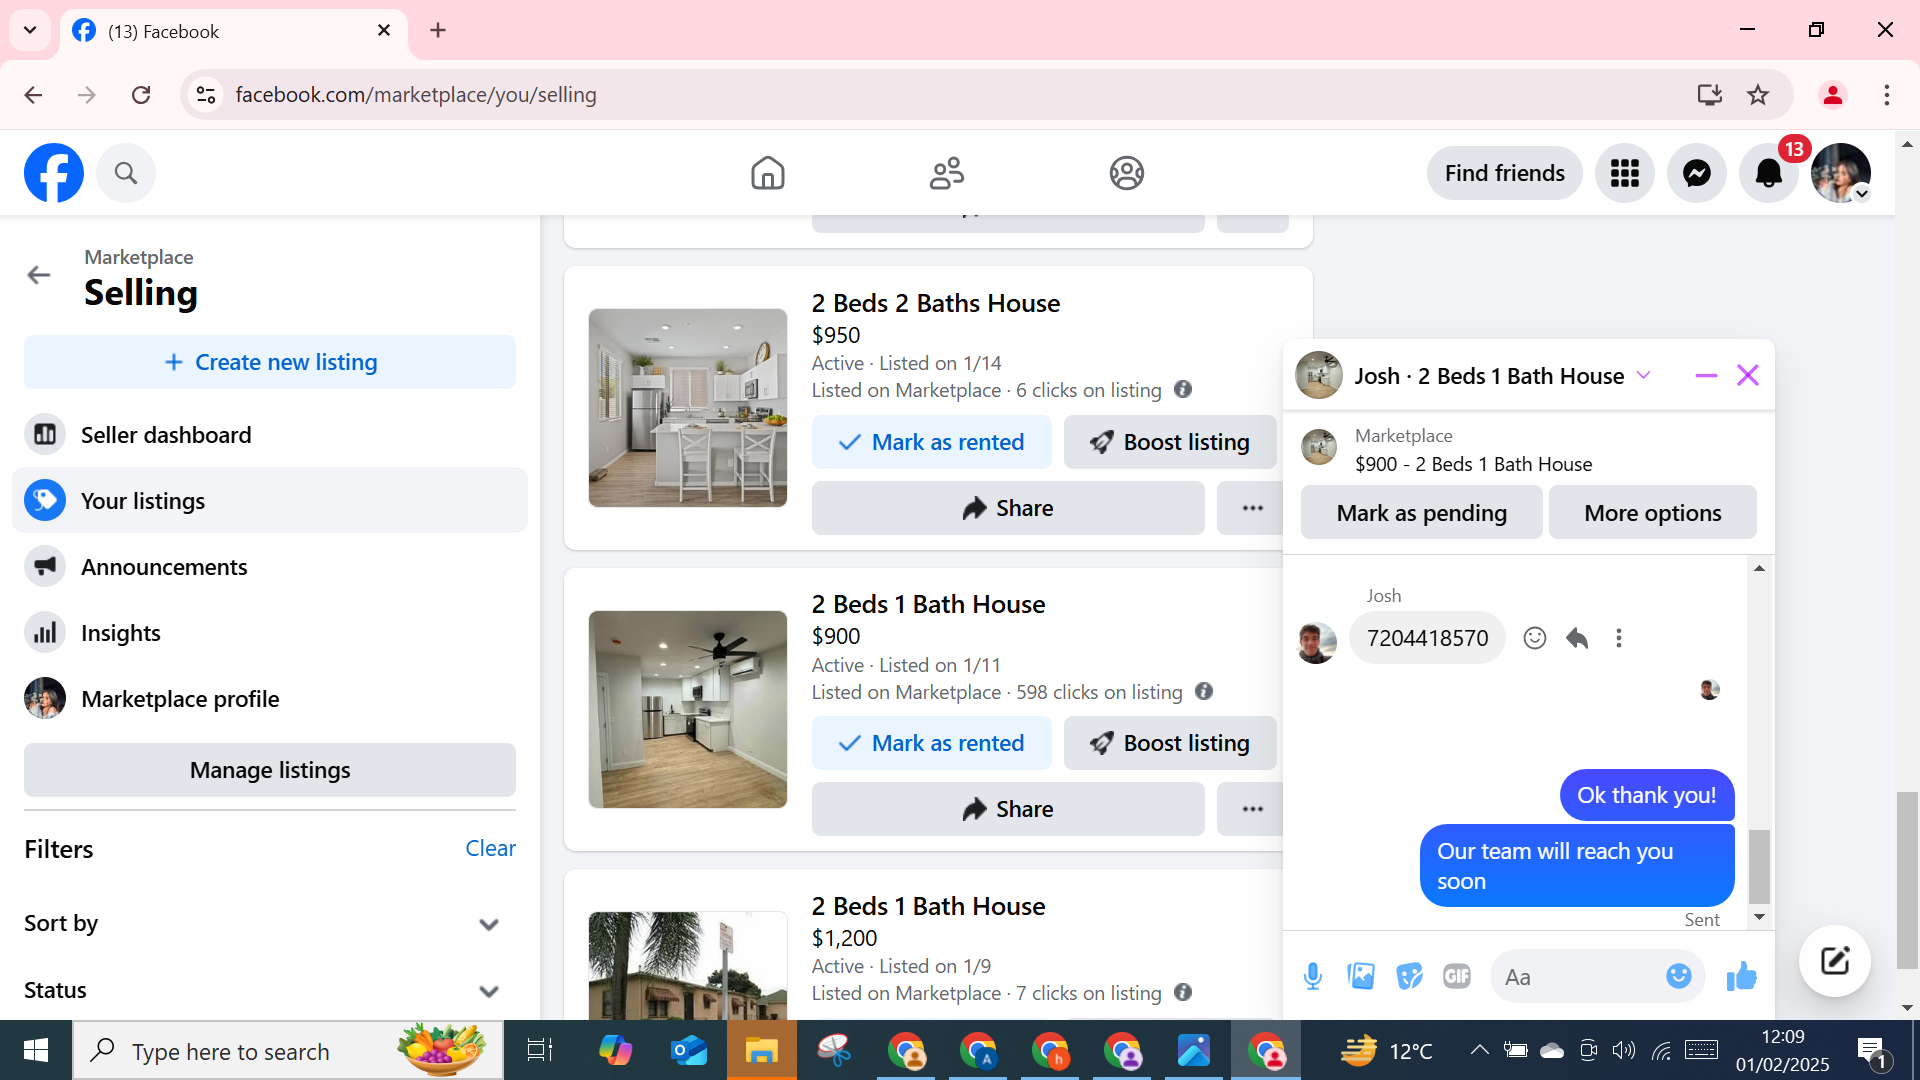Reply to Josh's phone number message
1920x1080 pixels.
pos(1577,638)
